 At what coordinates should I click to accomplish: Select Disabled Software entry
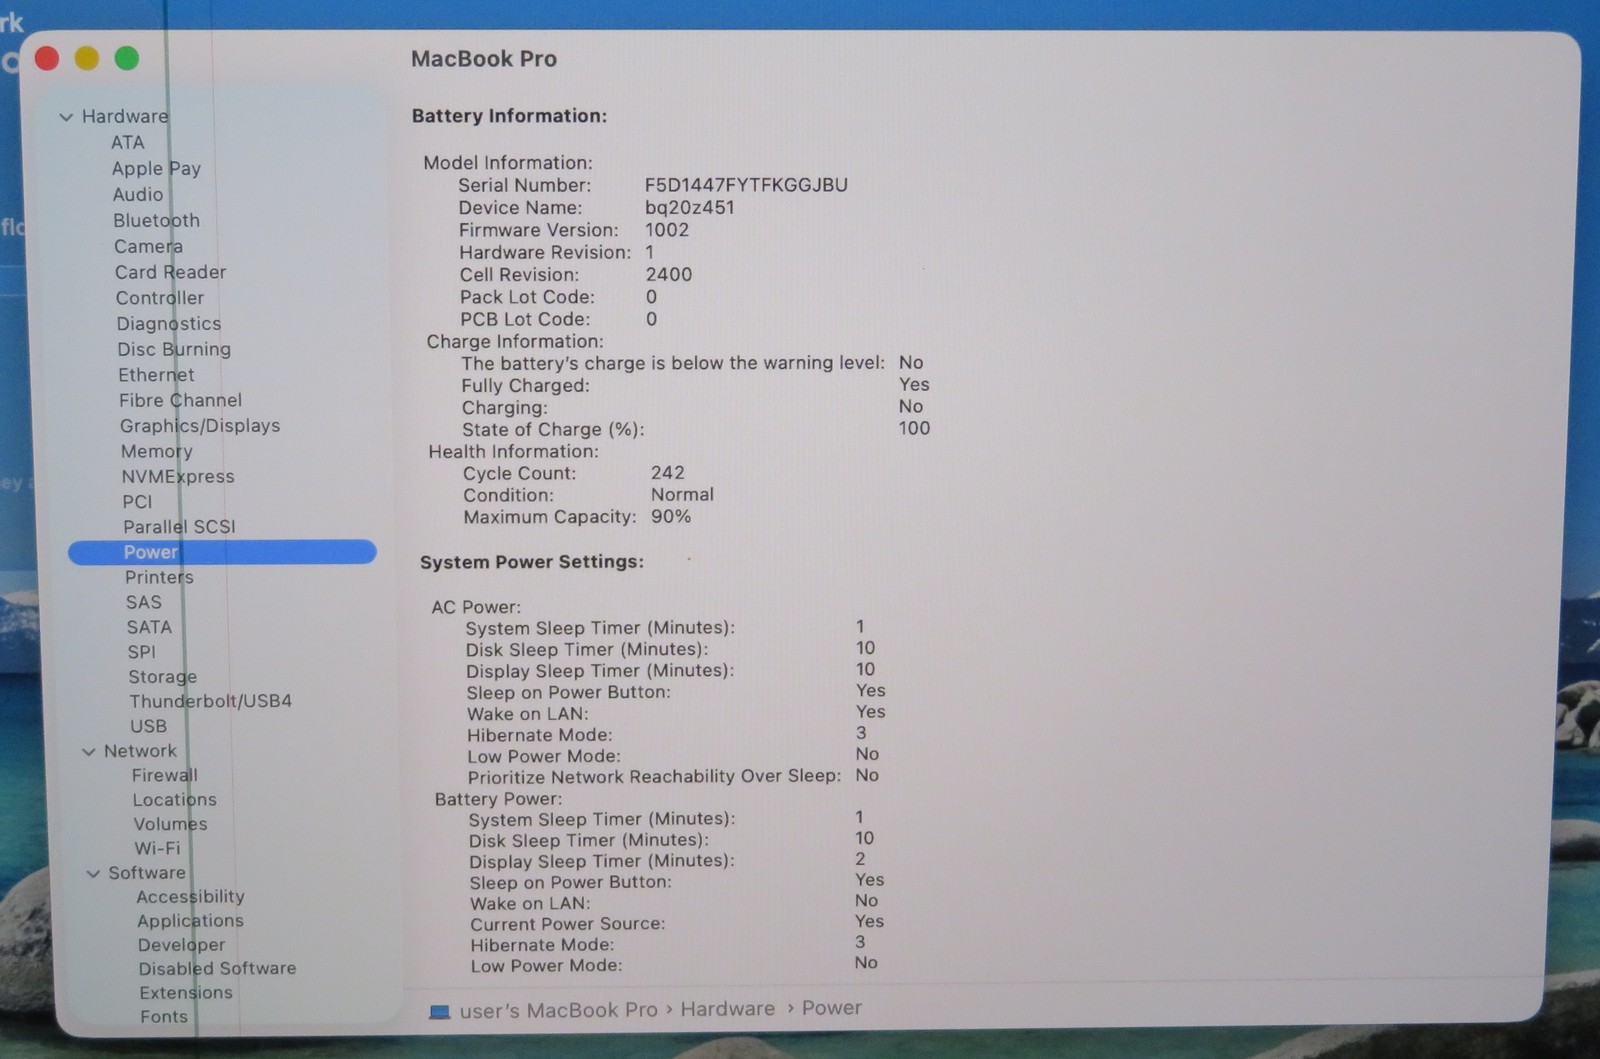tap(217, 969)
